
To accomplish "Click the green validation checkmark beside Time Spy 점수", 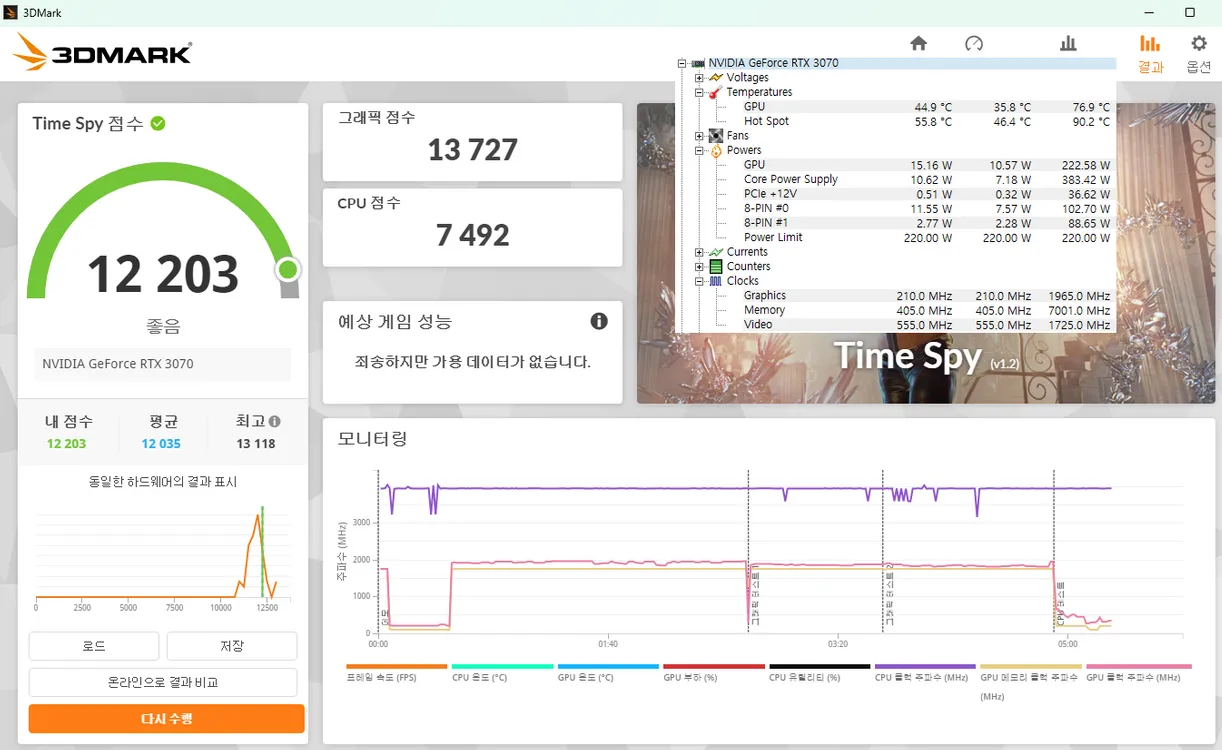I will pyautogui.click(x=158, y=124).
